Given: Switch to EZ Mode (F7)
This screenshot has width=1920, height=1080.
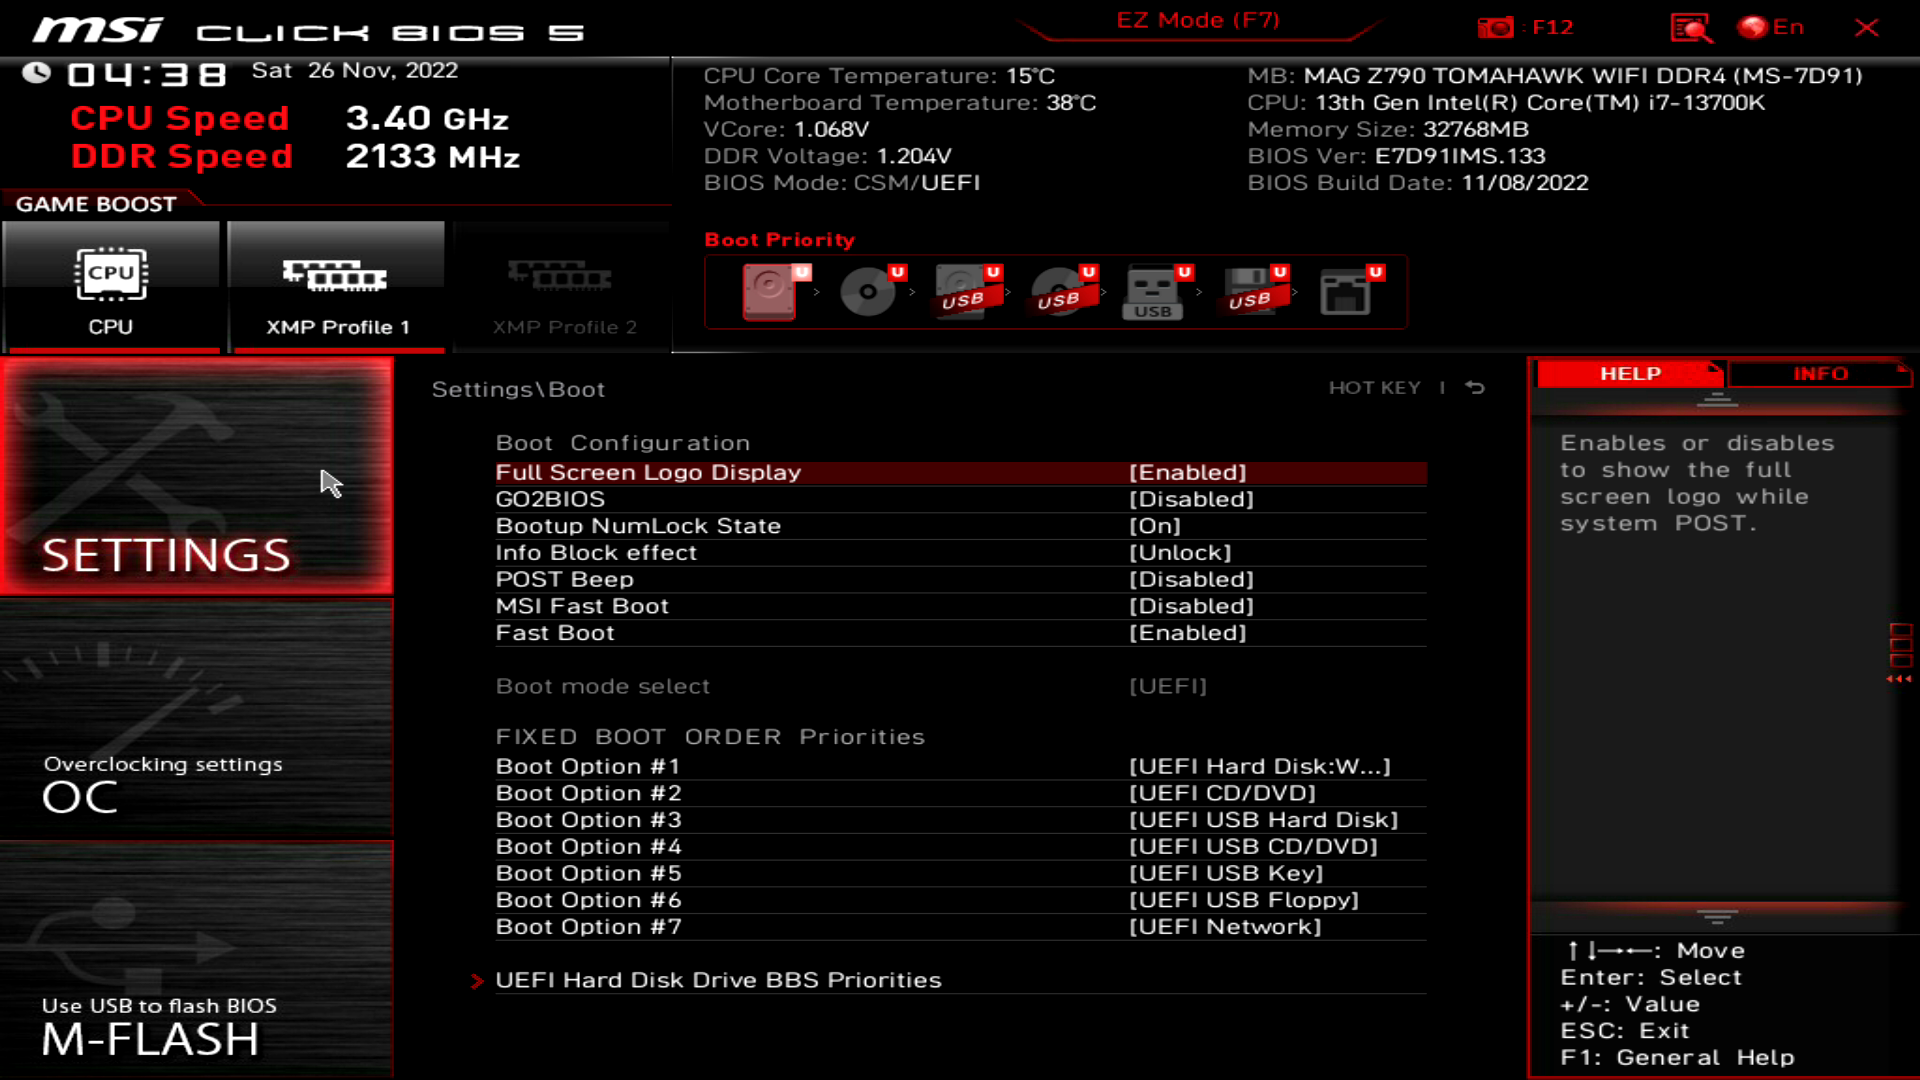Looking at the screenshot, I should click(x=1198, y=21).
